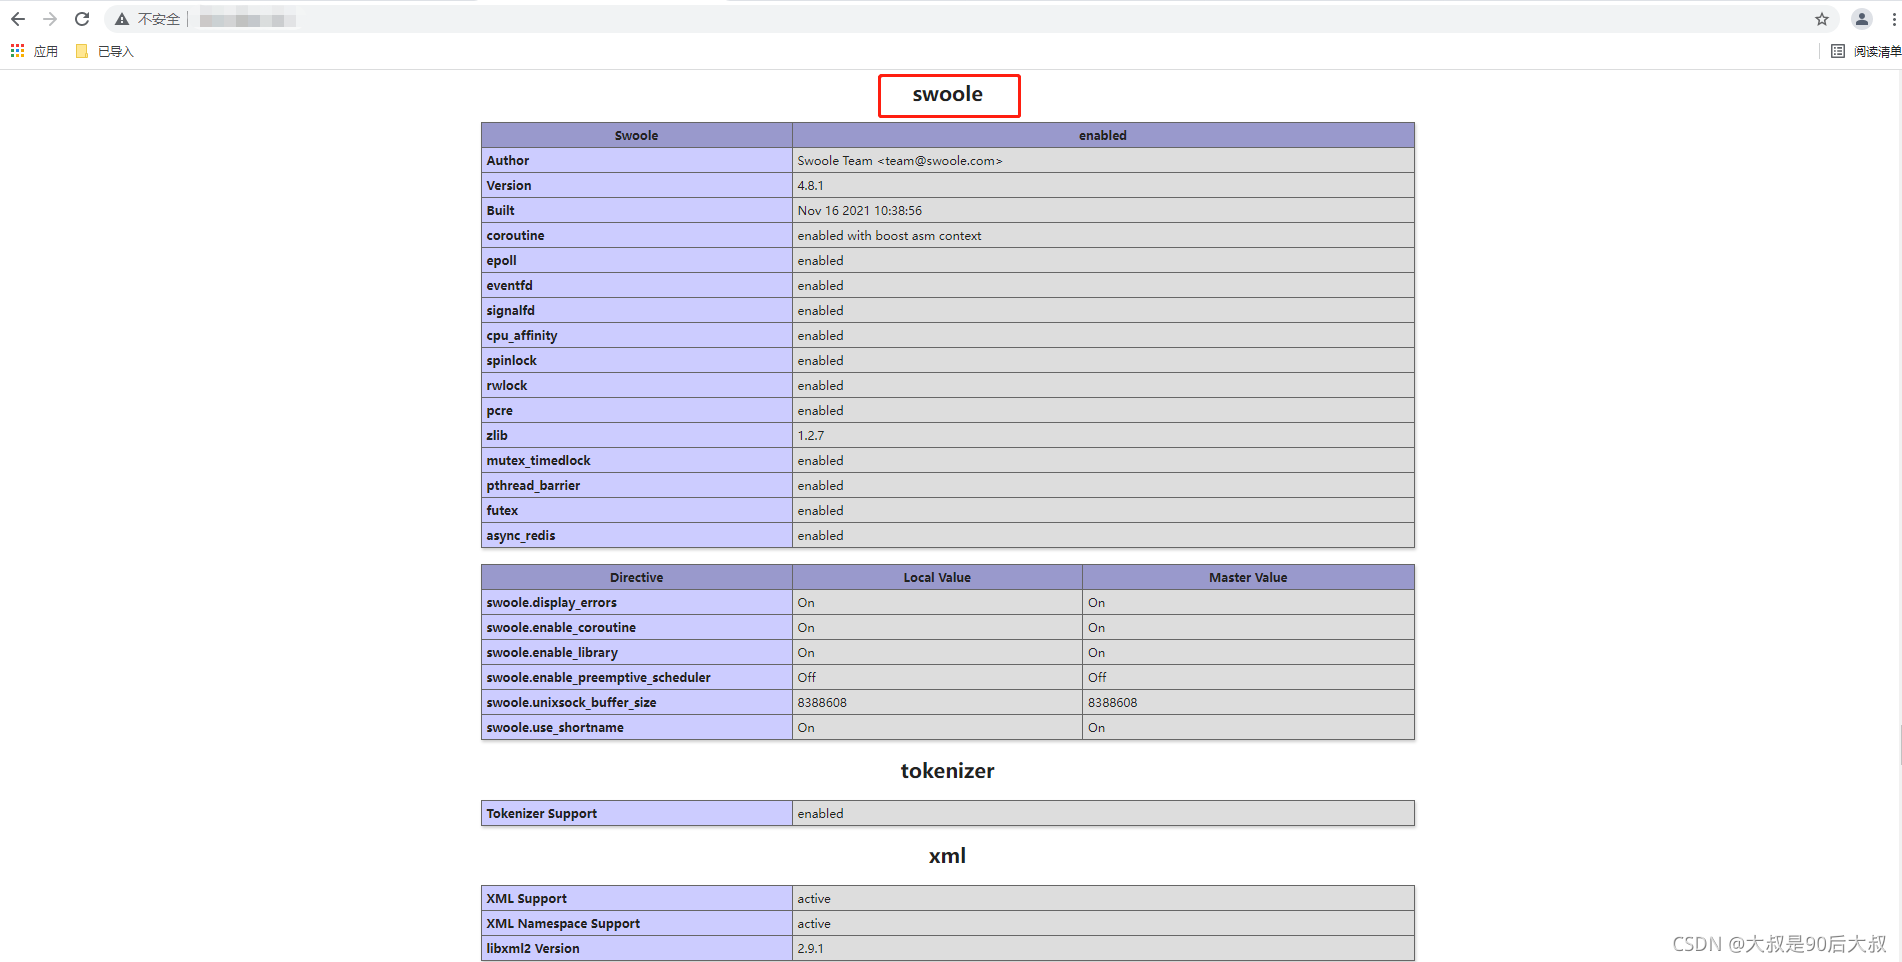Click the tokenizer section heading
1902x962 pixels.
pos(948,771)
